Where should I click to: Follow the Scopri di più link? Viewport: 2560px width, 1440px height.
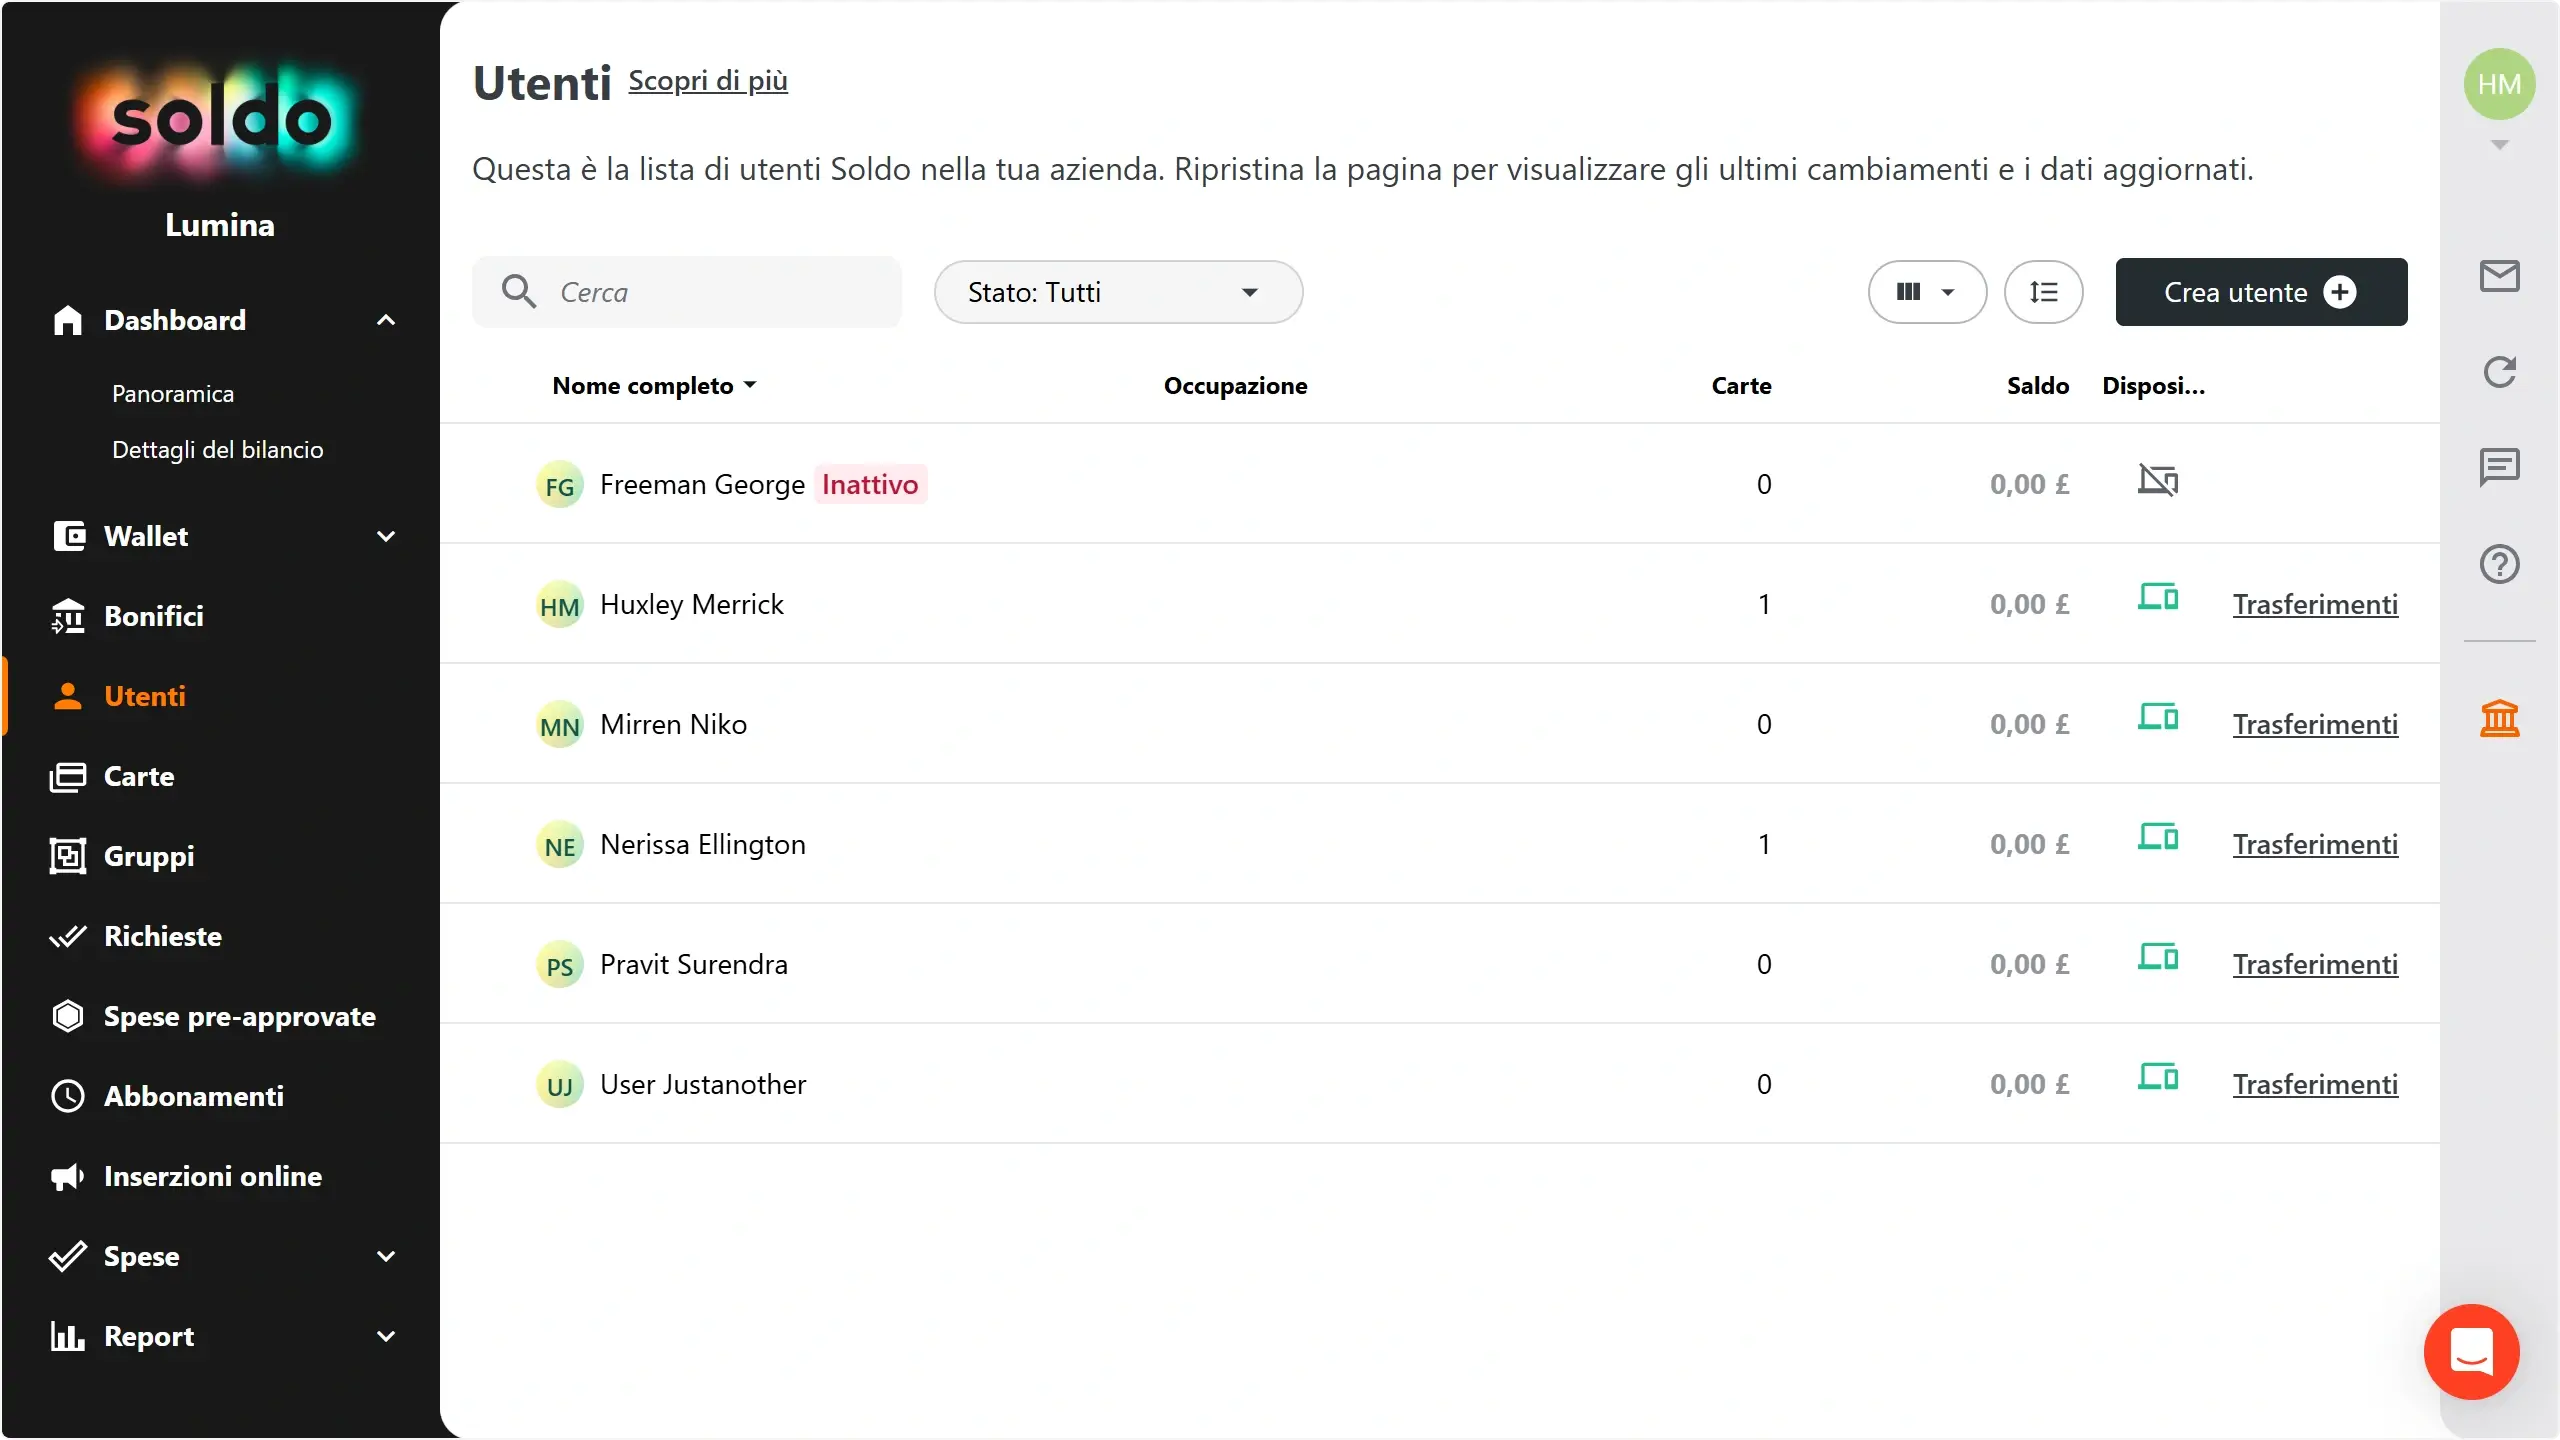(x=708, y=80)
